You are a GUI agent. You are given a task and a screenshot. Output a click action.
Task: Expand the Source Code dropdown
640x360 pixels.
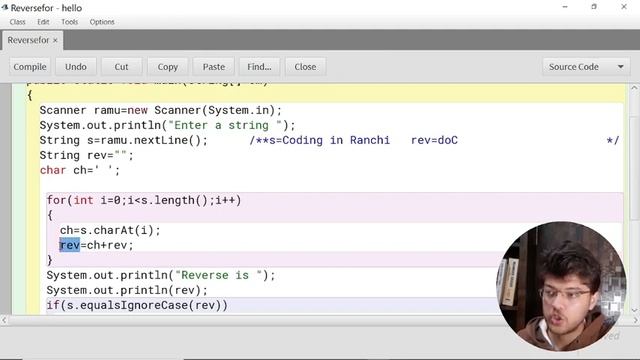pos(586,67)
